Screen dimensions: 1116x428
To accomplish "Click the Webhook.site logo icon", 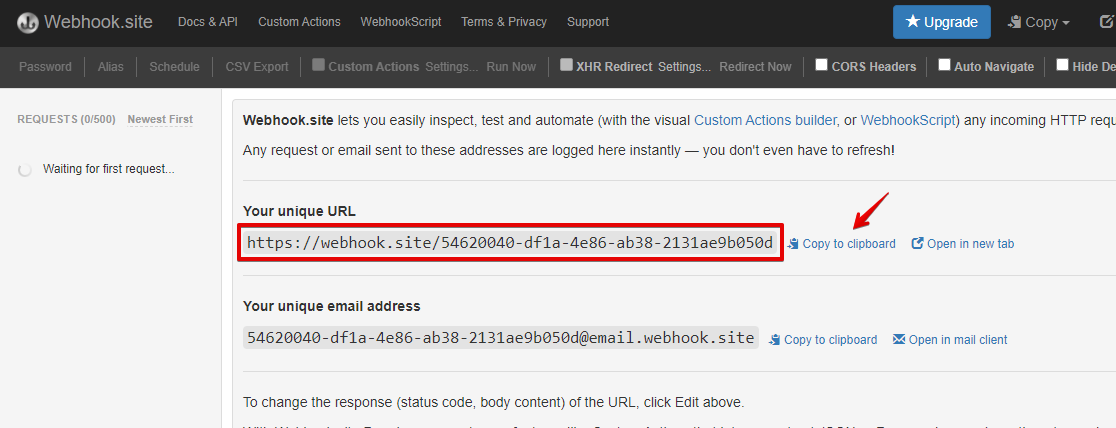I will 28,22.
